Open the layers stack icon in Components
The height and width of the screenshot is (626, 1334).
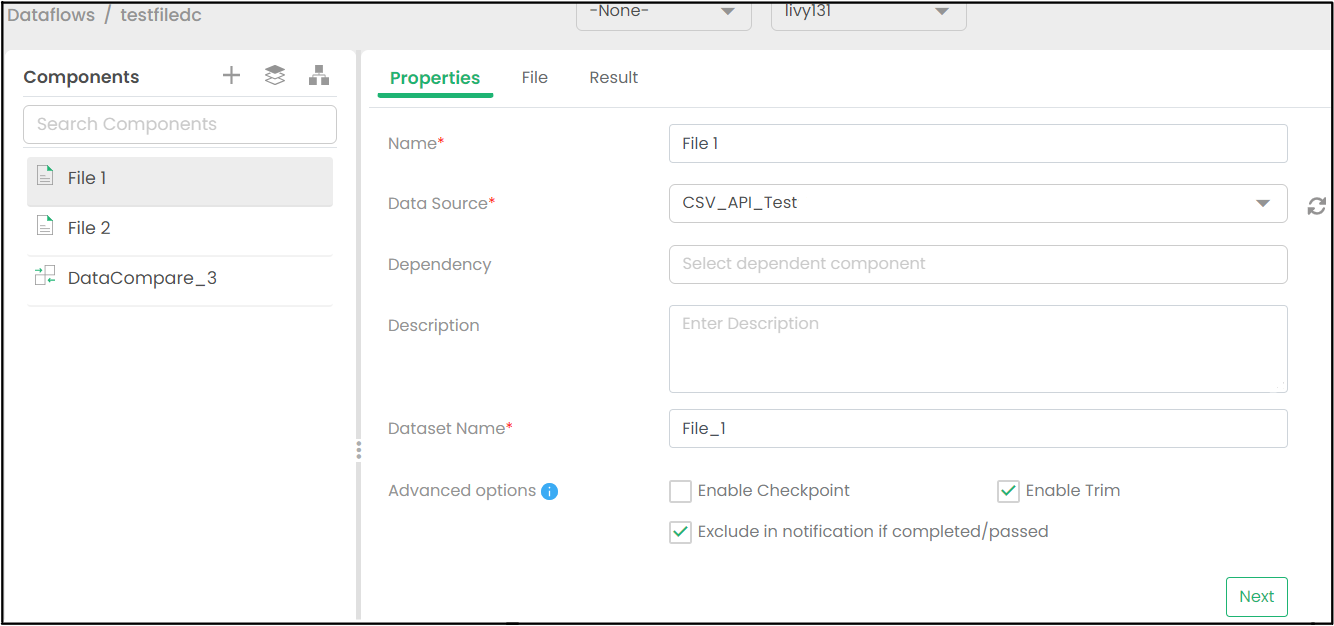tap(275, 75)
